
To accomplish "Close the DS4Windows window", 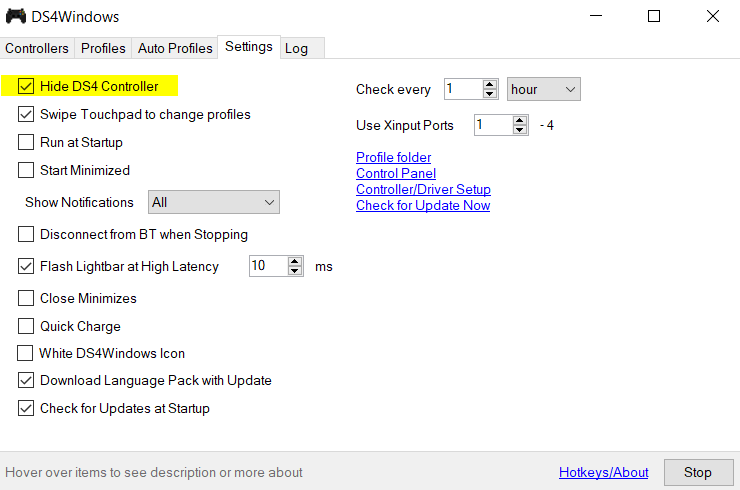I will click(713, 16).
